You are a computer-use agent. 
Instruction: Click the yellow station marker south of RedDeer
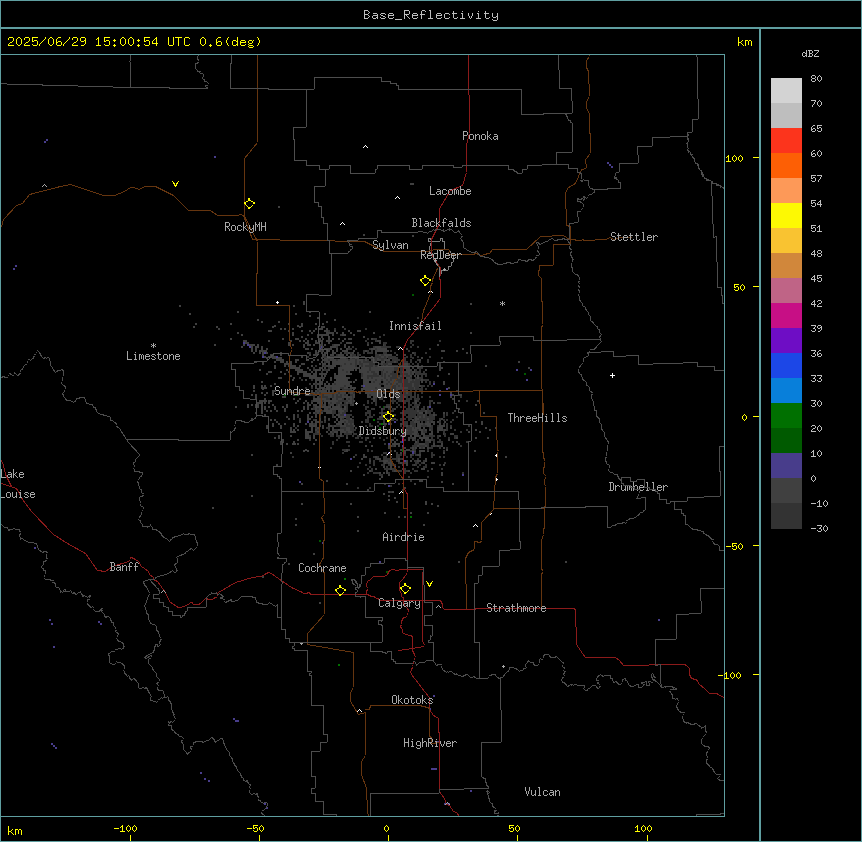pyautogui.click(x=425, y=281)
